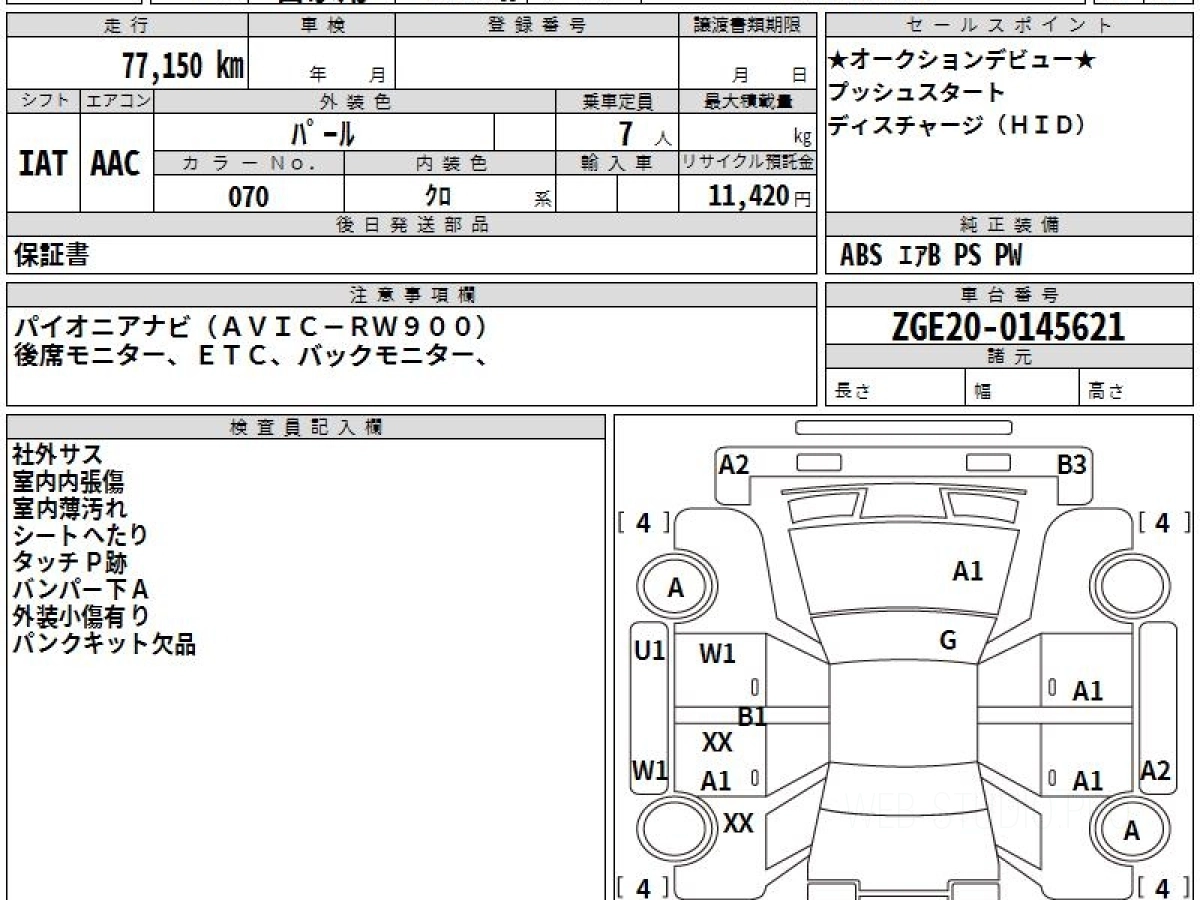Image resolution: width=1200 pixels, height=900 pixels.
Task: Select the AAC air conditioner value
Action: click(116, 164)
